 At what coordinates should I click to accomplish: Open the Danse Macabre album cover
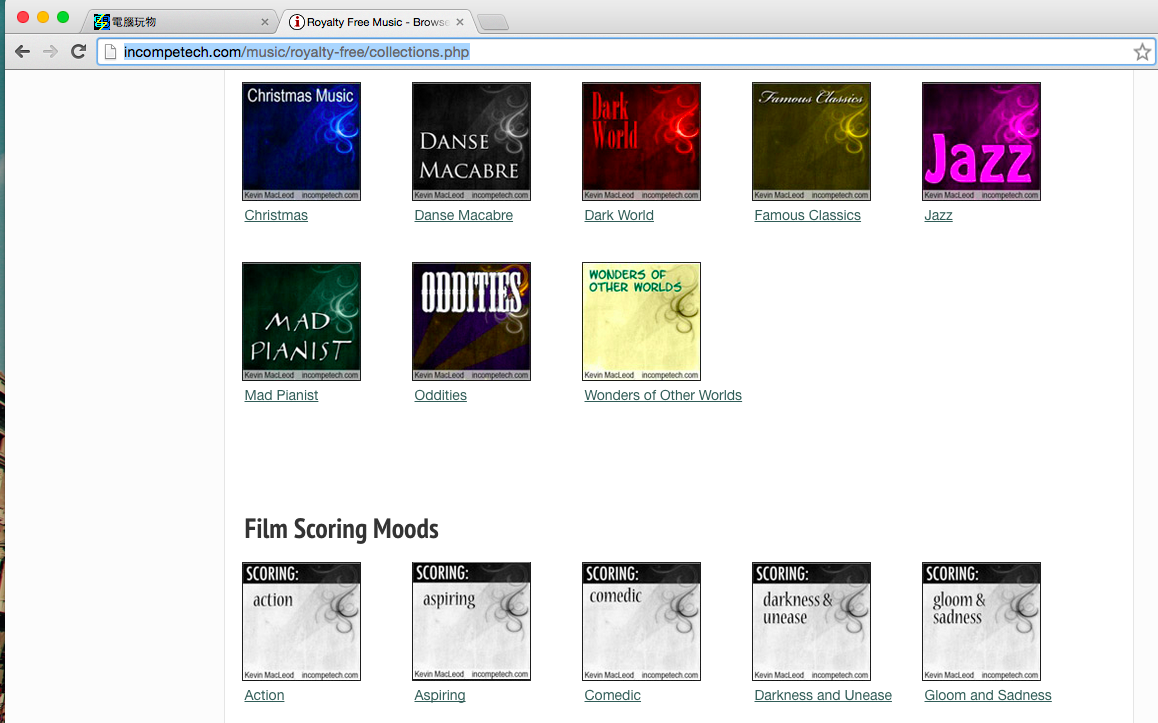[x=471, y=141]
